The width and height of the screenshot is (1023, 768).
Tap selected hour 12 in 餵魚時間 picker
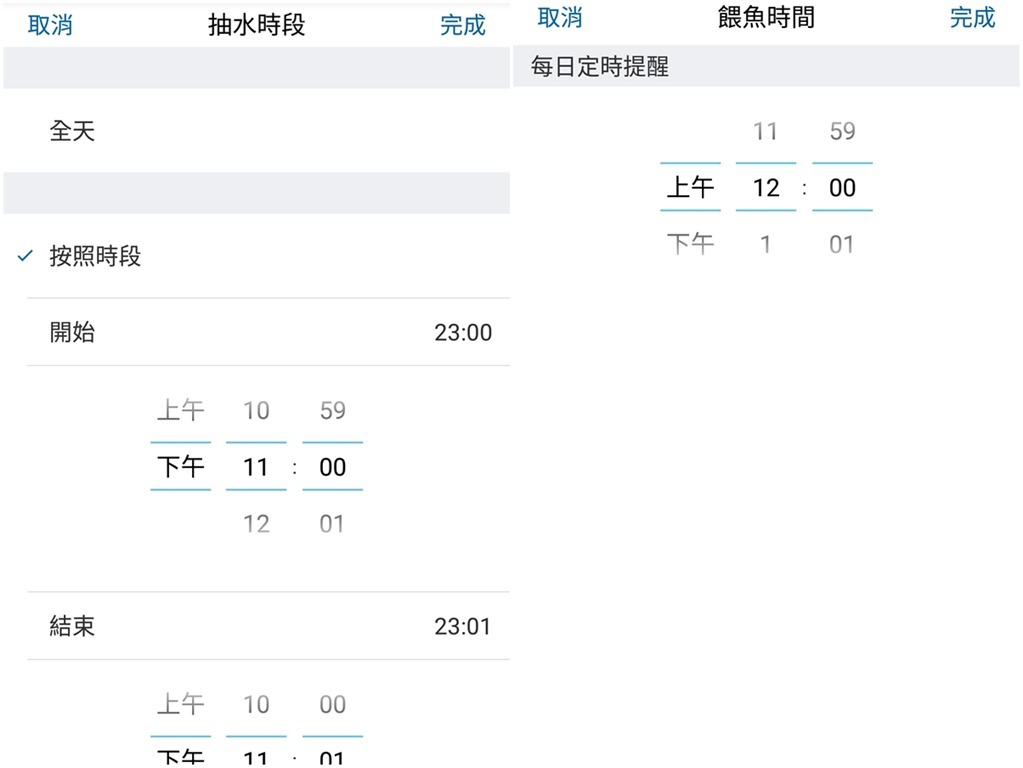pyautogui.click(x=765, y=187)
